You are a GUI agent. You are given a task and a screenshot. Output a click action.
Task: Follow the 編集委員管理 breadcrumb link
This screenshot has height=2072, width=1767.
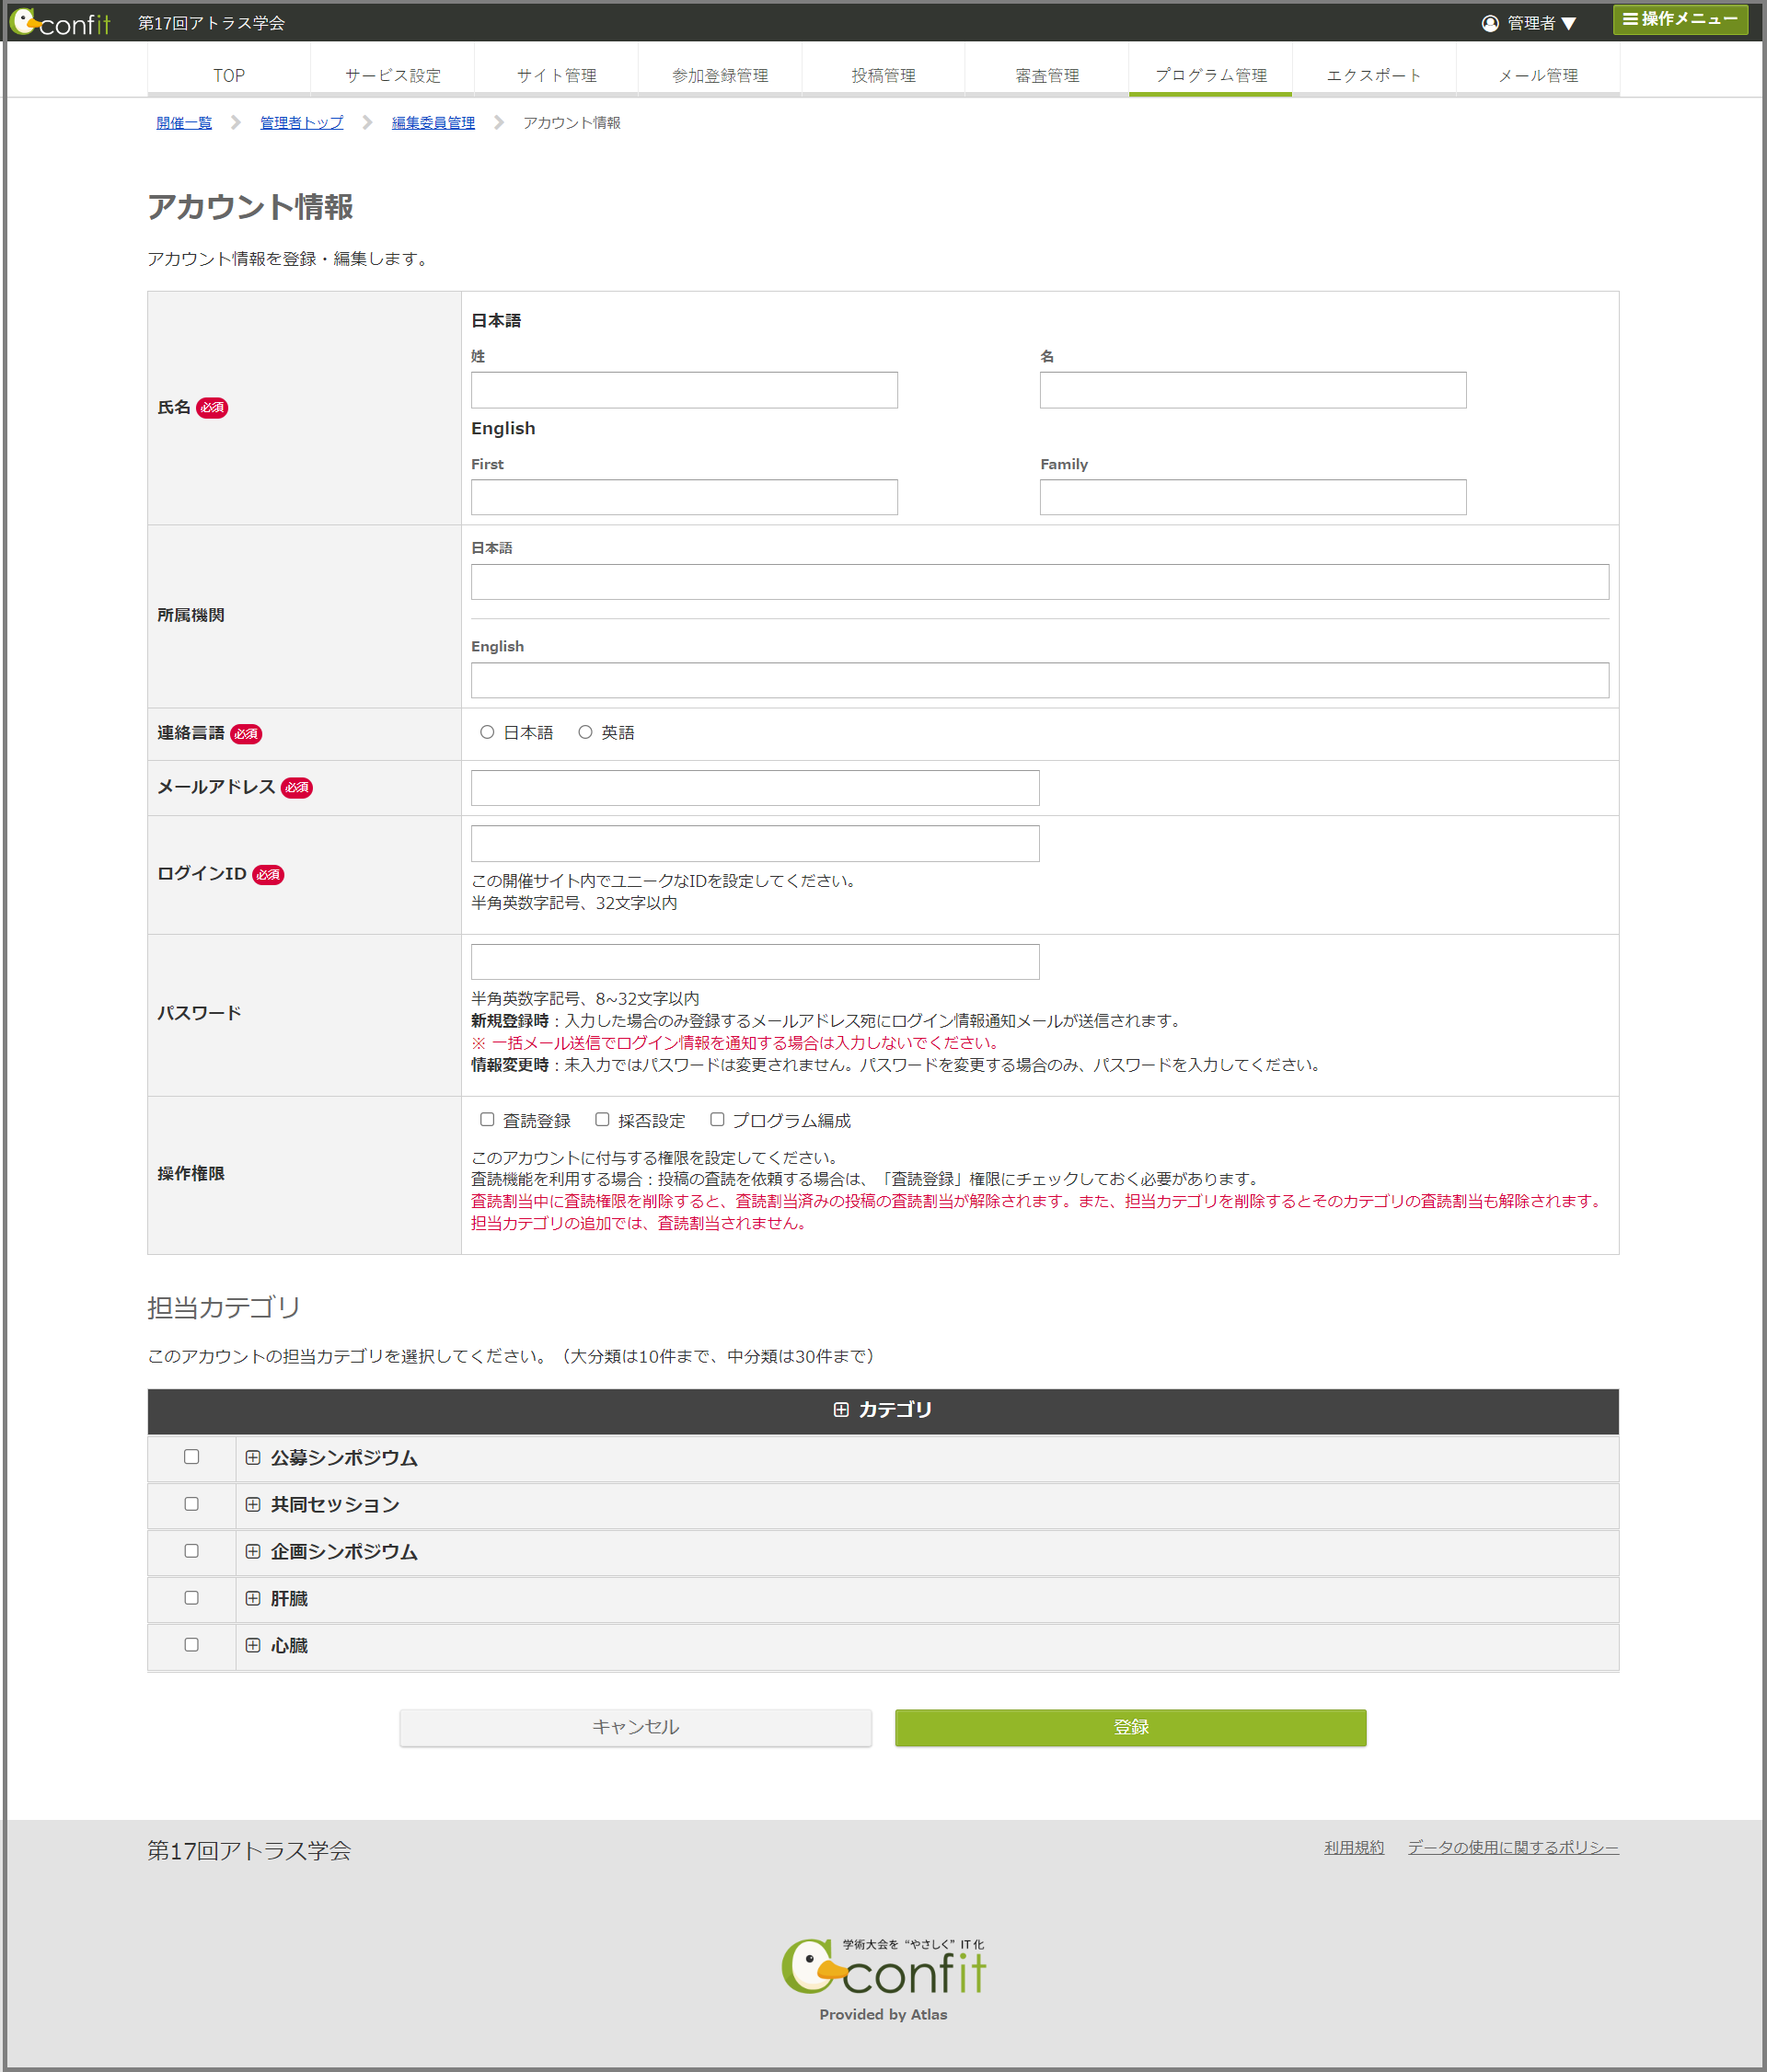(x=433, y=122)
